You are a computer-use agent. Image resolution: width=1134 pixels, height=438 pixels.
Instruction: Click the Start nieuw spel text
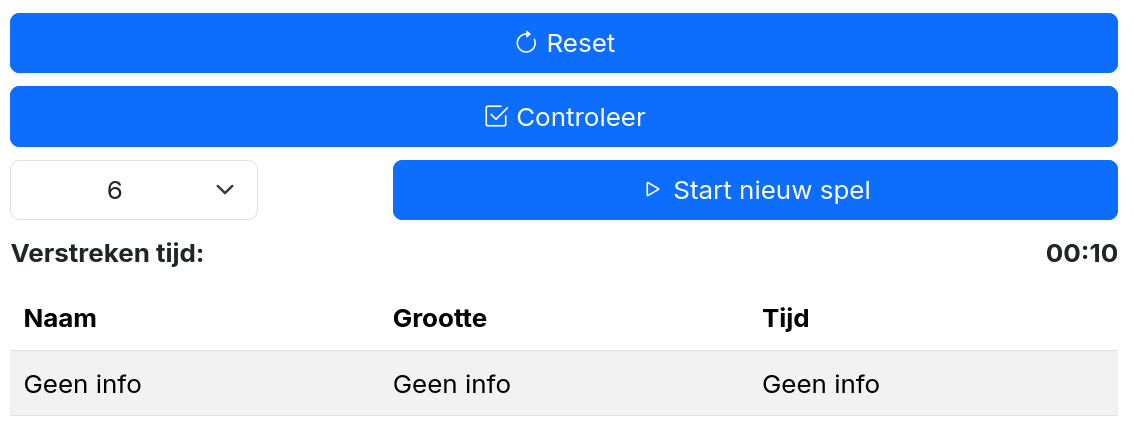point(772,190)
